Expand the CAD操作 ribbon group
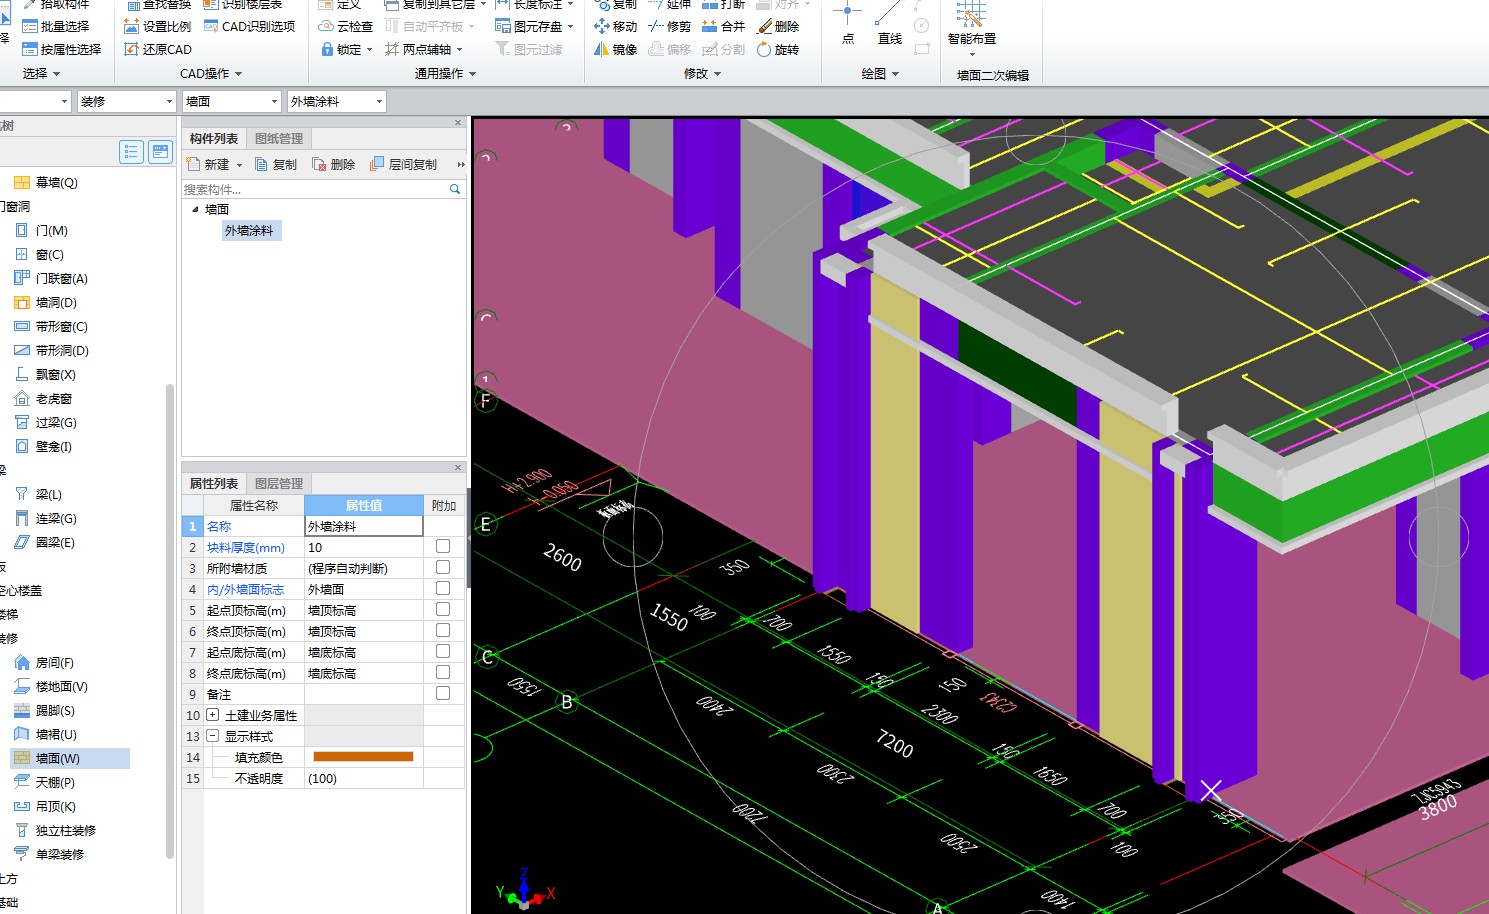This screenshot has height=914, width=1489. click(x=211, y=74)
